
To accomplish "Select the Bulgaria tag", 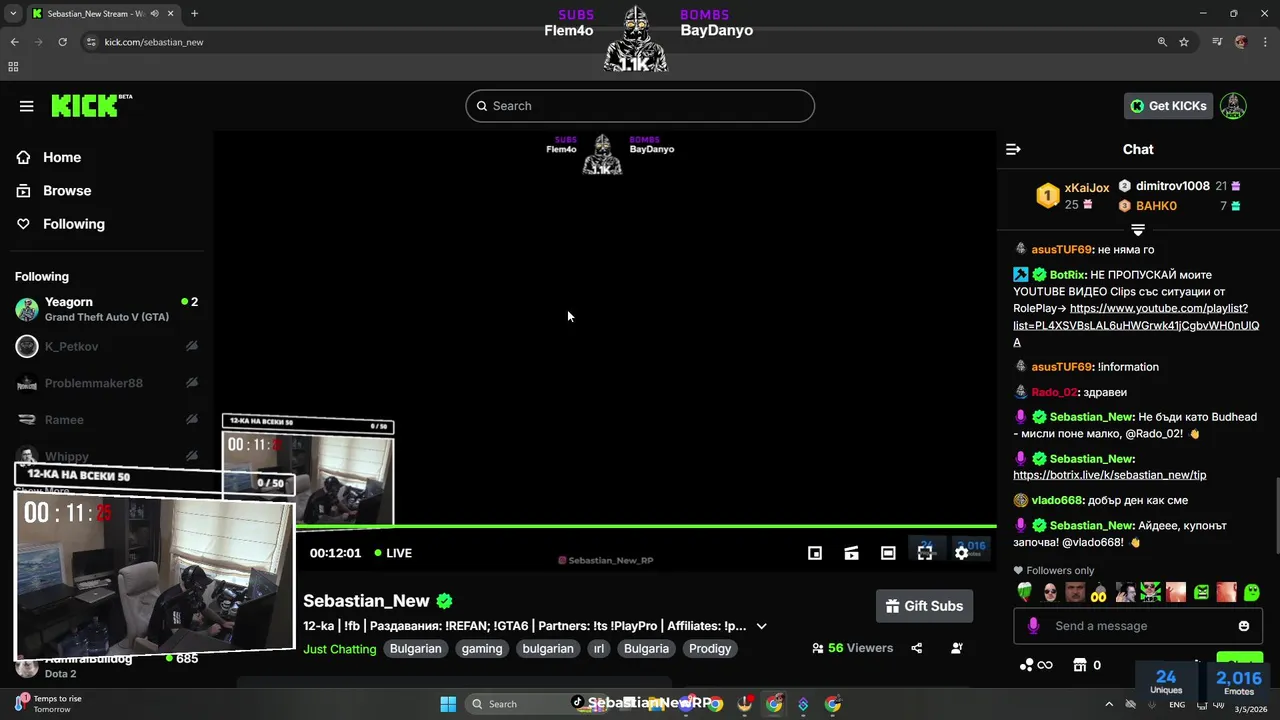I will [646, 649].
